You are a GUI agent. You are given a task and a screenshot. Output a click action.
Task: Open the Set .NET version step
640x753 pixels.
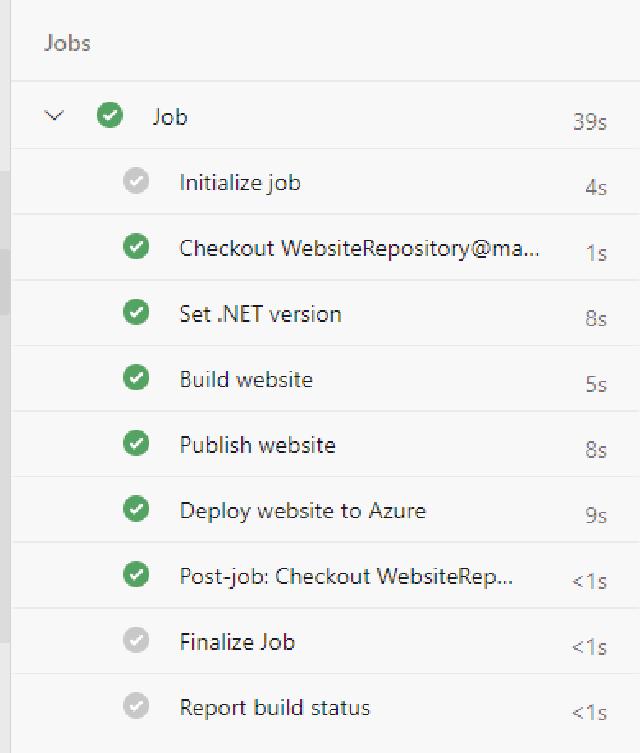[x=260, y=314]
